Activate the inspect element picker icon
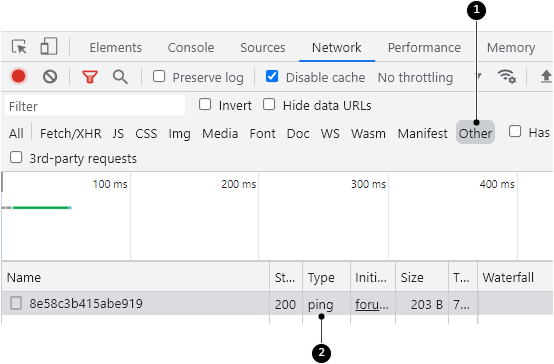This screenshot has width=554, height=364. point(19,47)
